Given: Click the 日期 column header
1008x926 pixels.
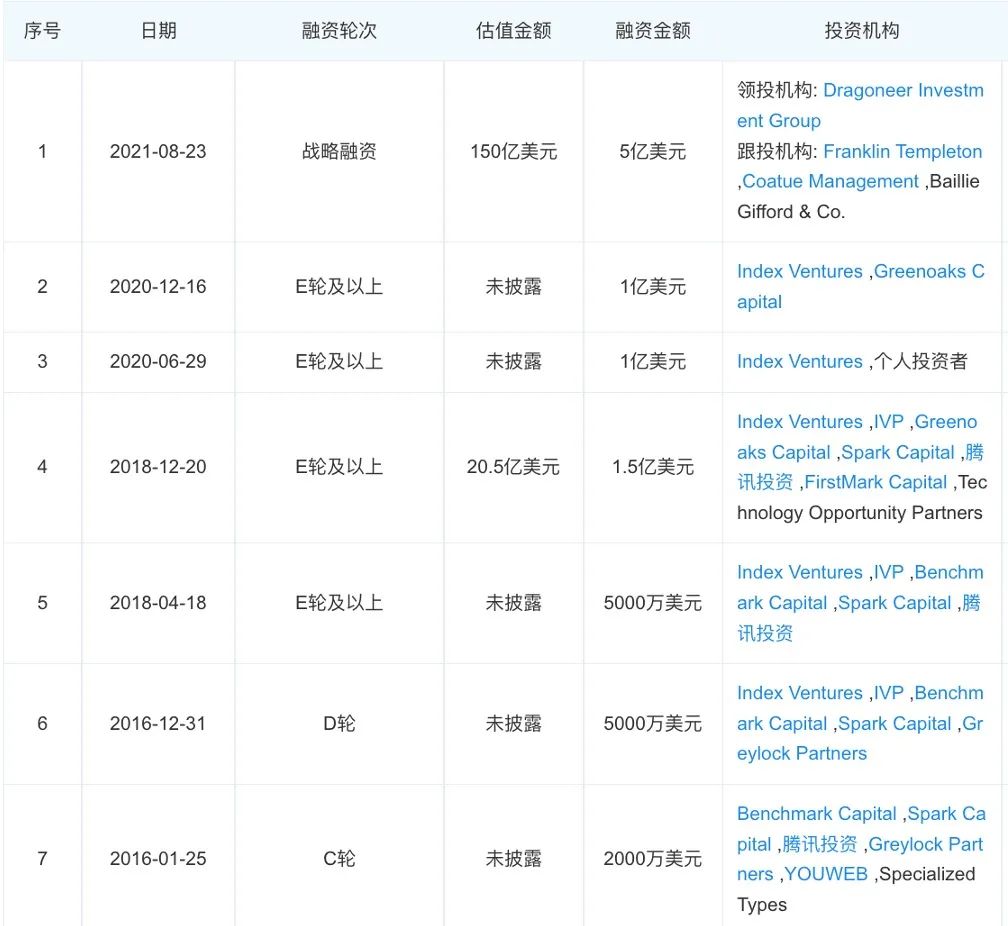Looking at the screenshot, I should tap(158, 31).
